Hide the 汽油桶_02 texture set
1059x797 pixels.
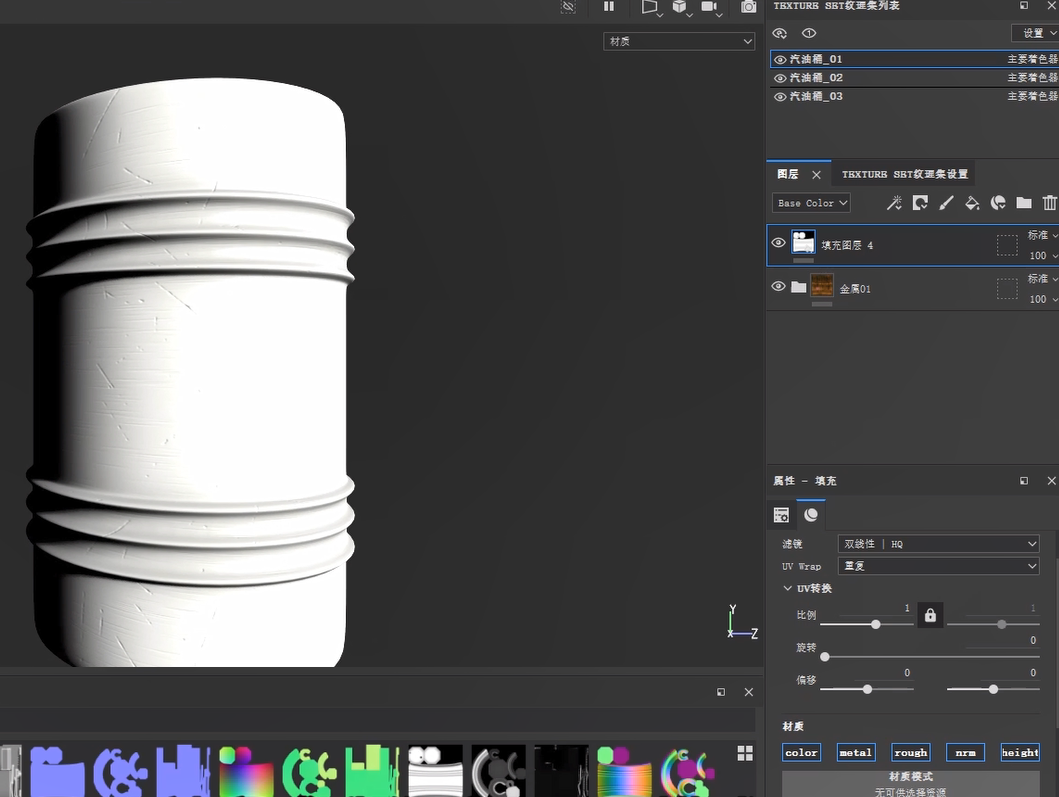pos(780,78)
